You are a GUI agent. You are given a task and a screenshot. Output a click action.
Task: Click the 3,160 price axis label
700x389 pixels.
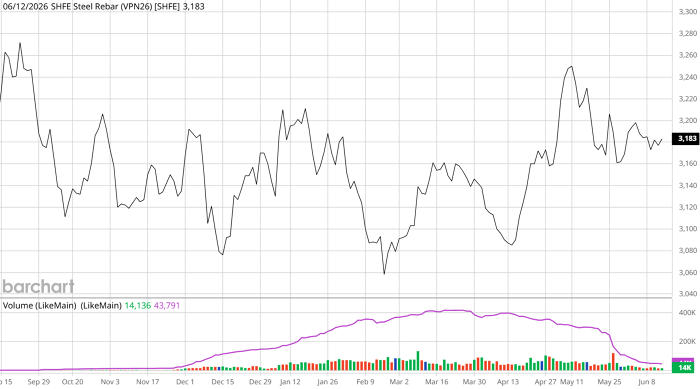688,163
